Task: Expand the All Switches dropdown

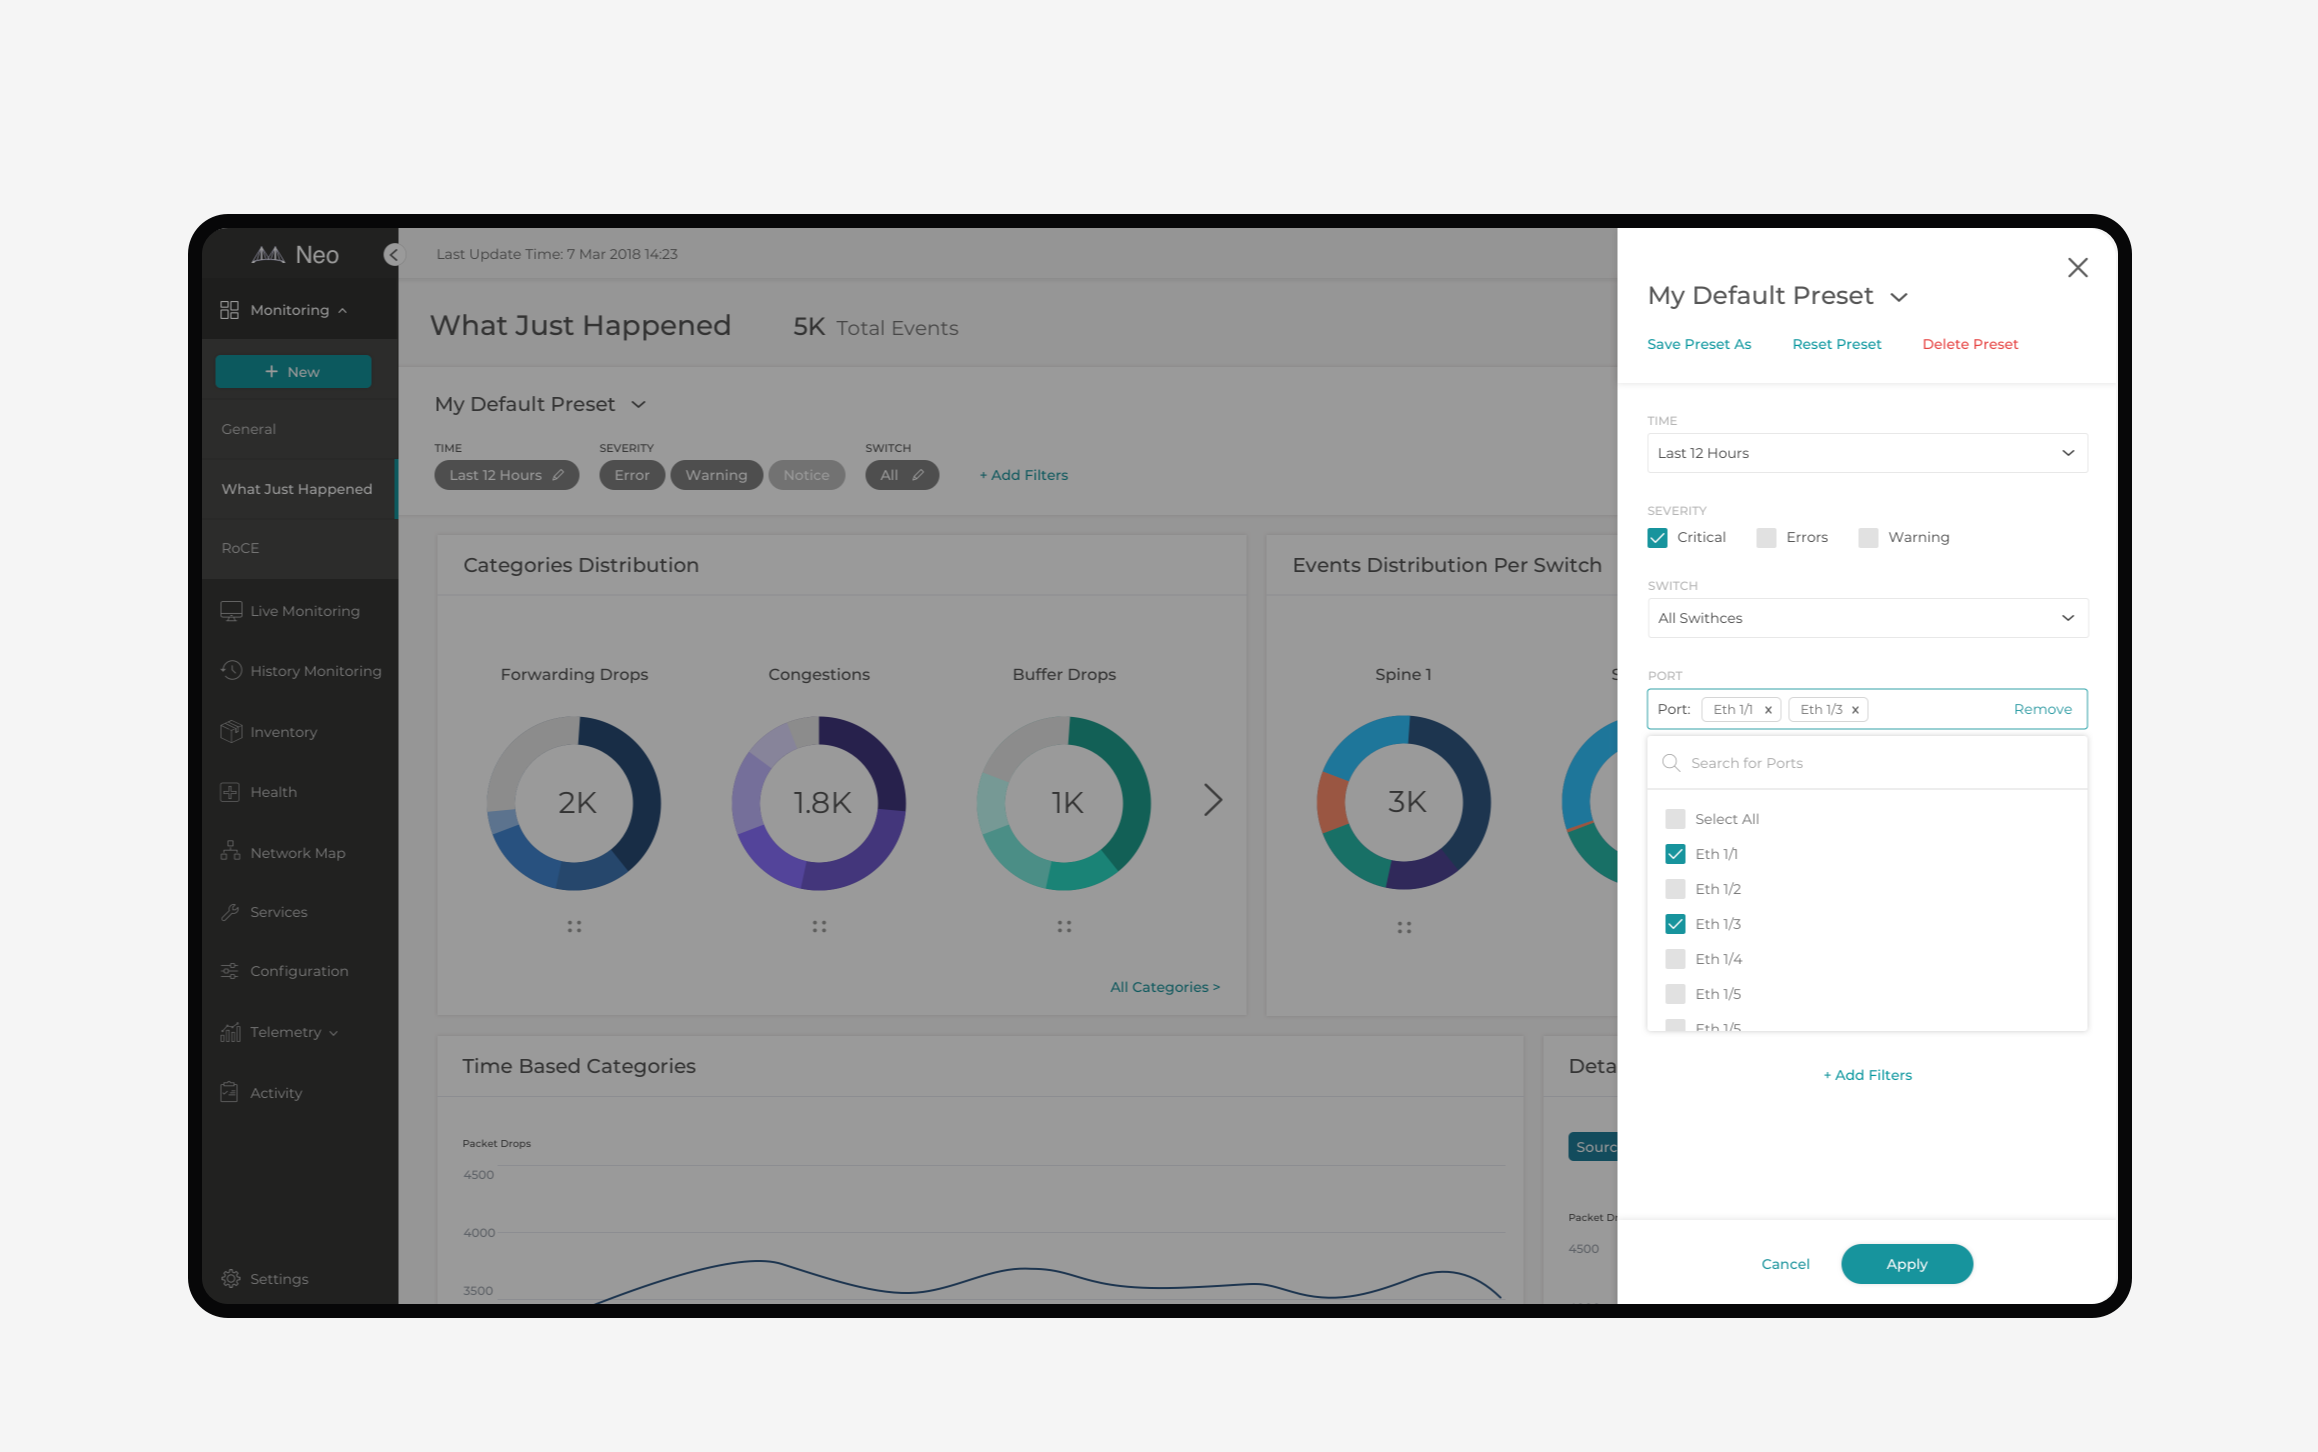Action: tap(1867, 618)
